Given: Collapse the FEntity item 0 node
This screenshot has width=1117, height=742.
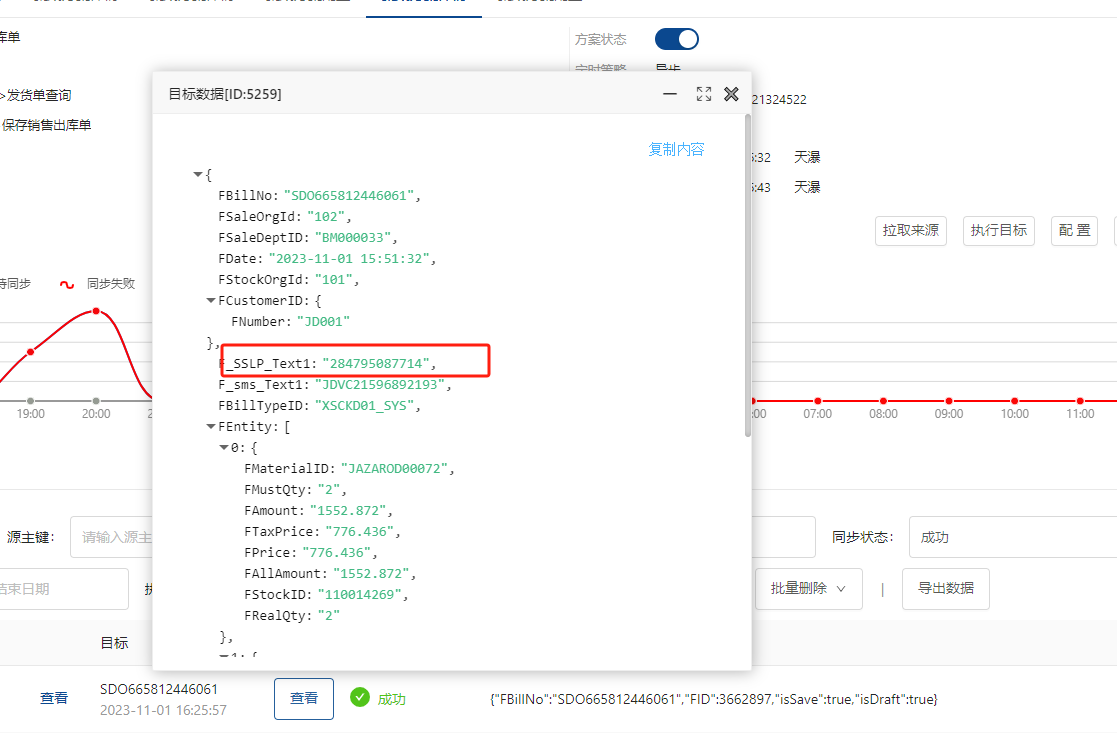Looking at the screenshot, I should coord(224,447).
